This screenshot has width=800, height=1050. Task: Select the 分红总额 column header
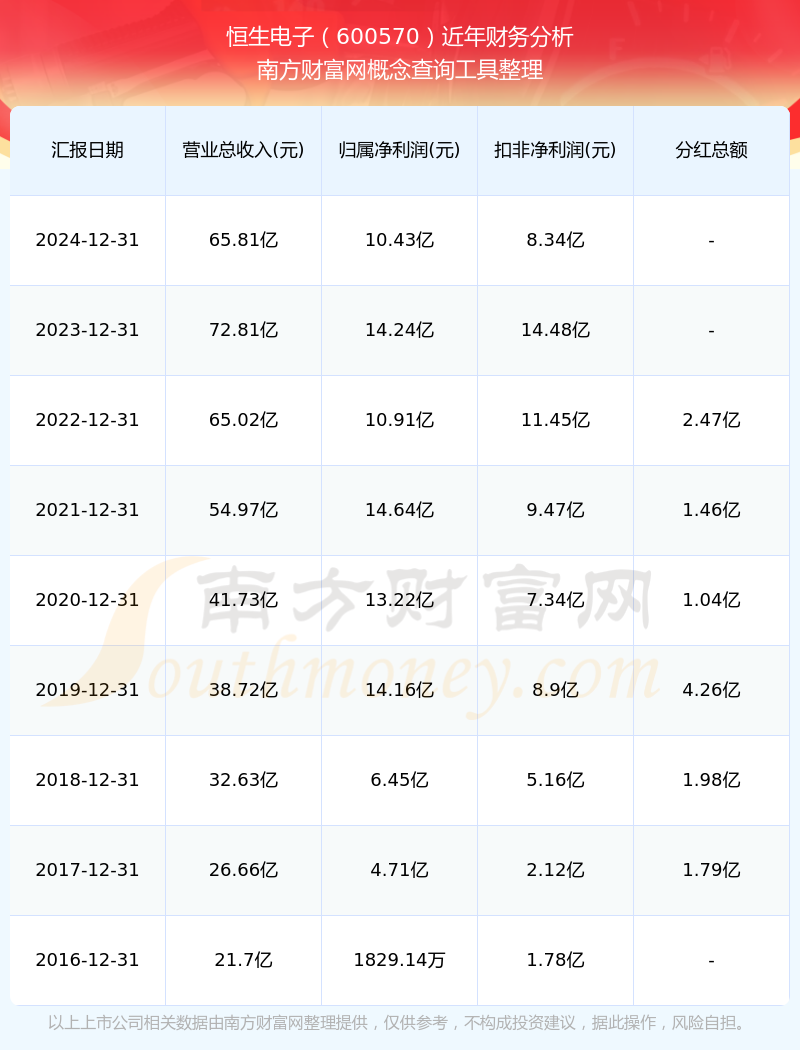tap(712, 150)
